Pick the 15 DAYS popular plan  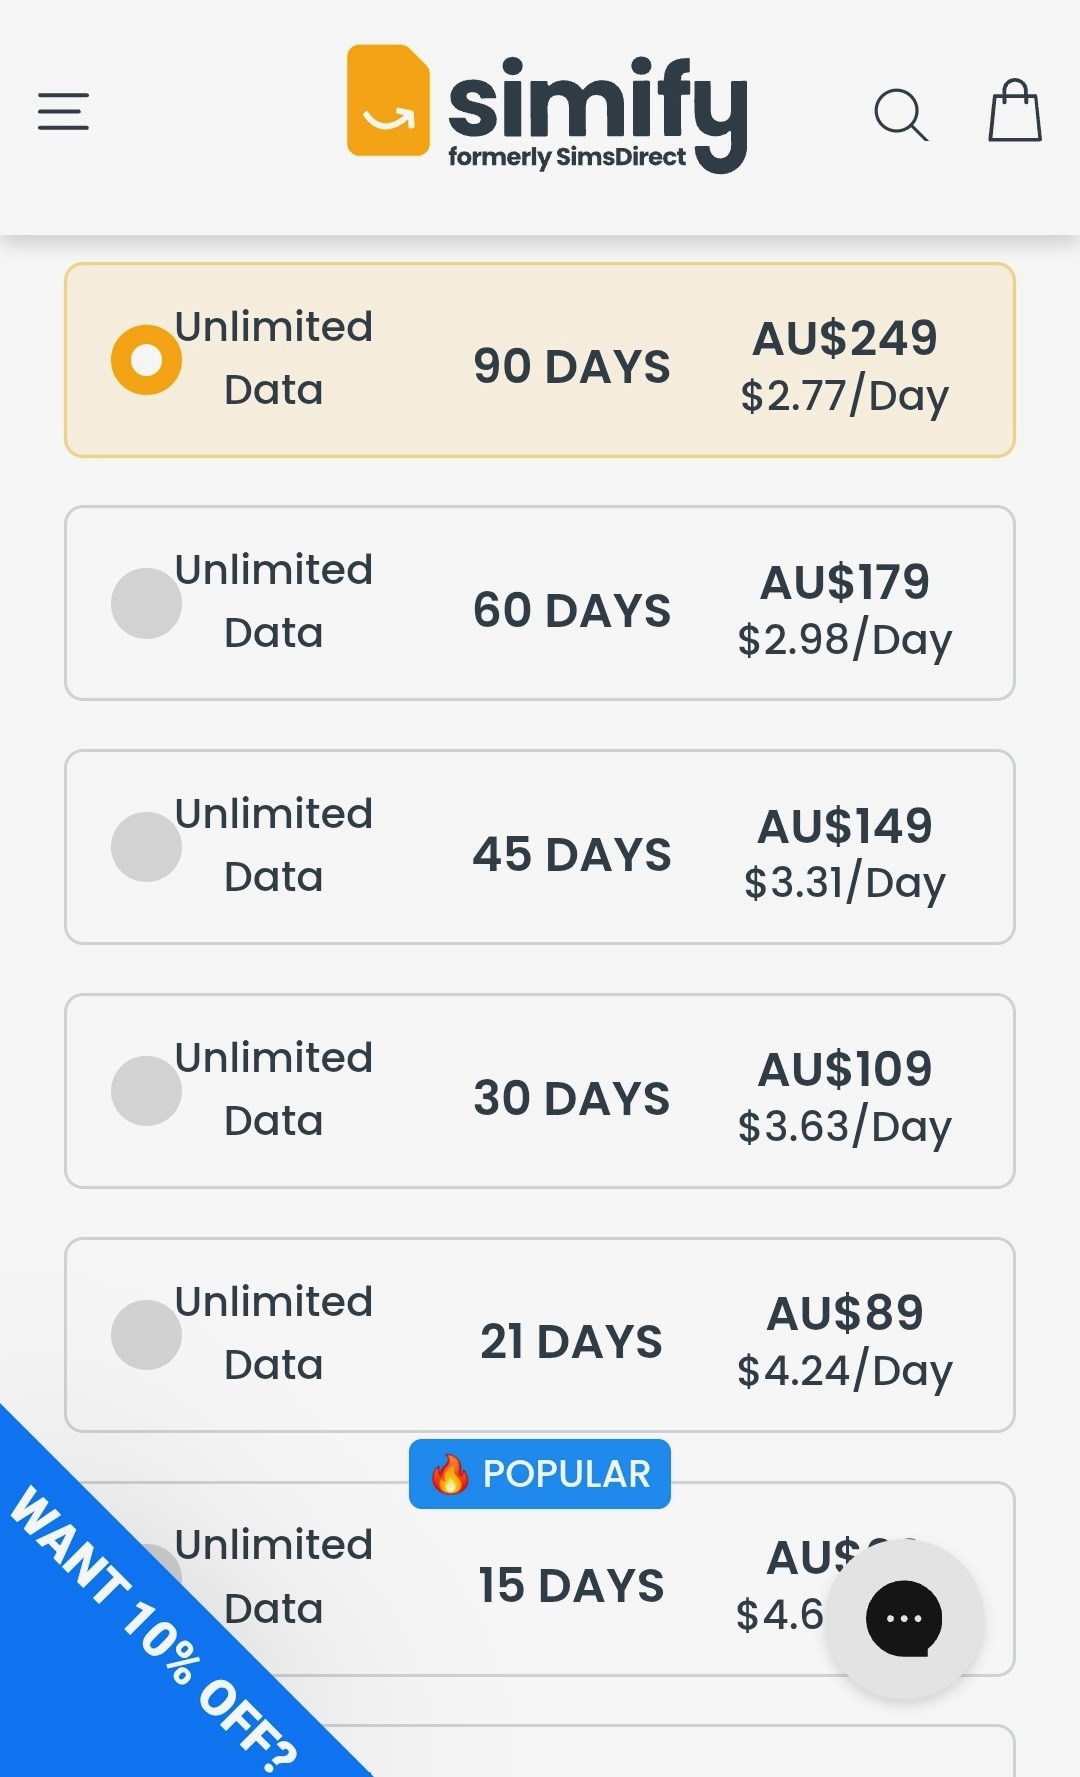coord(571,1586)
